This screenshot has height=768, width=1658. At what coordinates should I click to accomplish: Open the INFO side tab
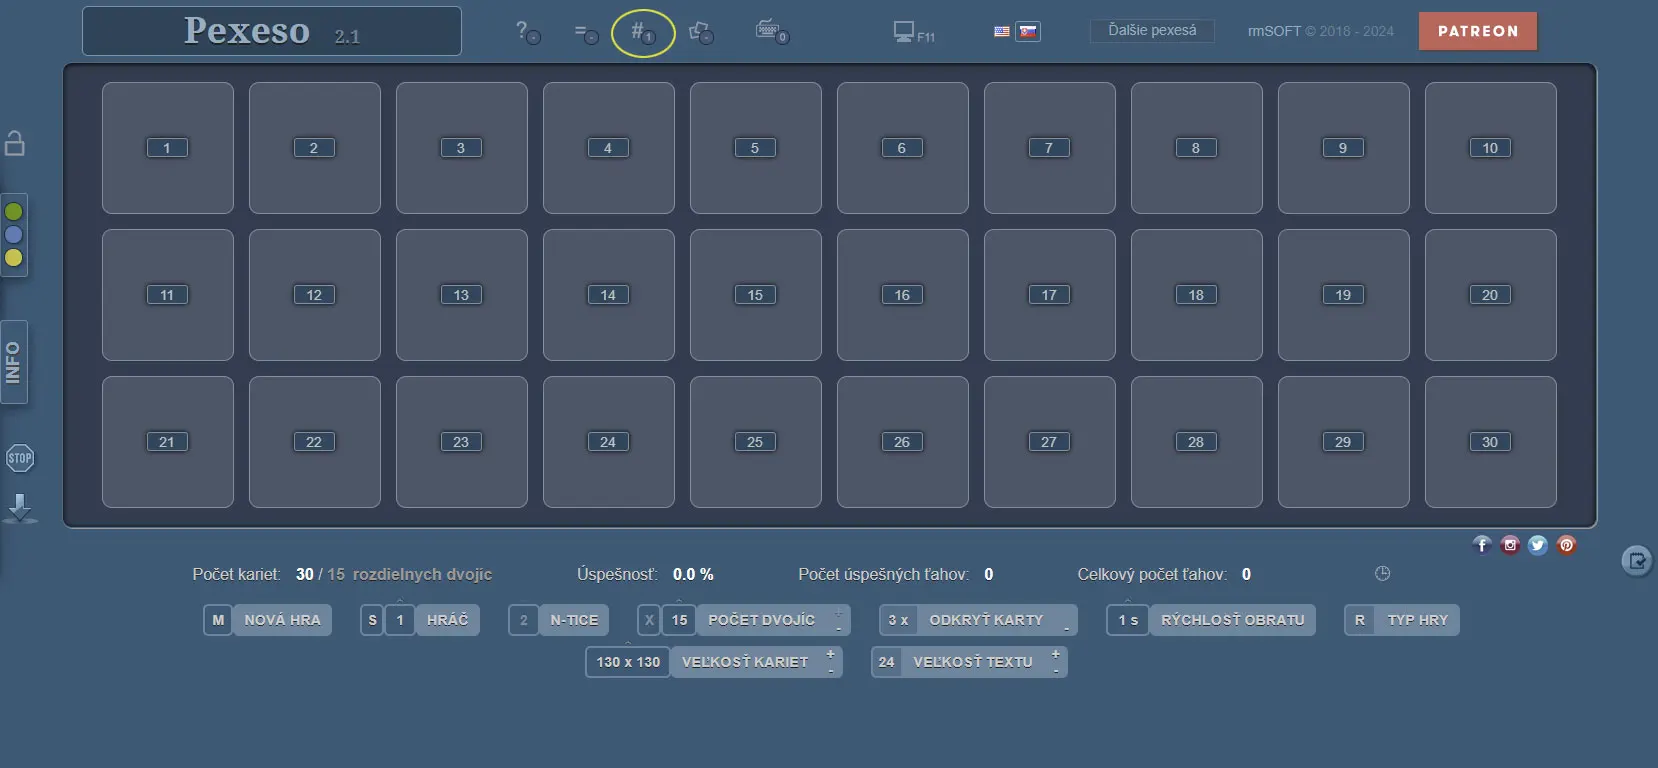pyautogui.click(x=14, y=362)
